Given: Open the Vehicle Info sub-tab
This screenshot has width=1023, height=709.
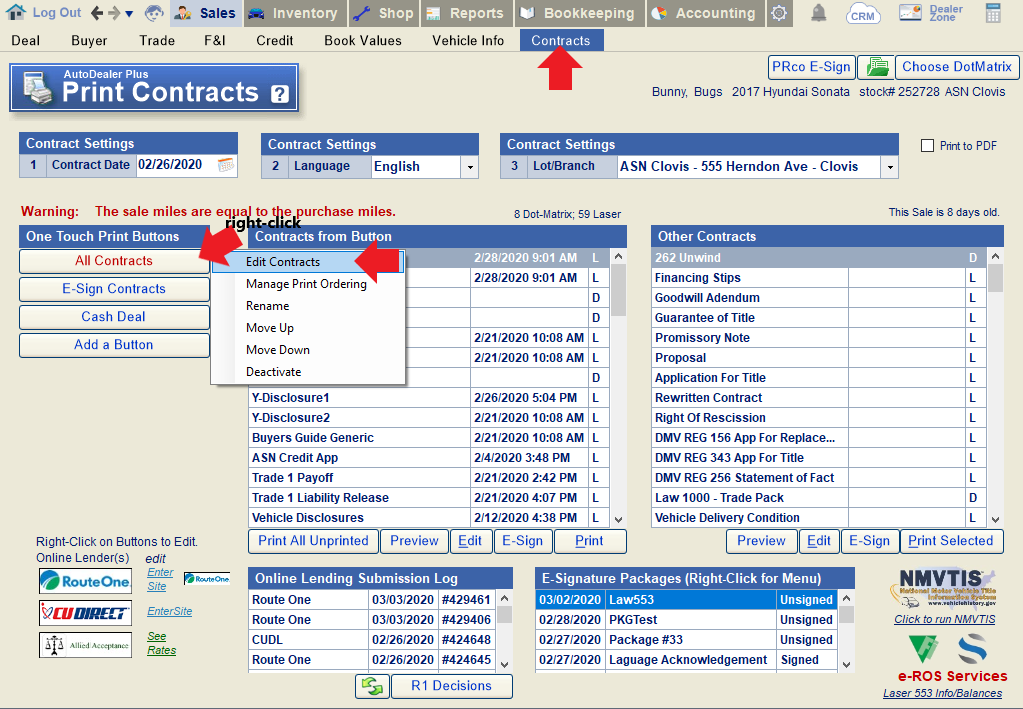Looking at the screenshot, I should (x=468, y=40).
